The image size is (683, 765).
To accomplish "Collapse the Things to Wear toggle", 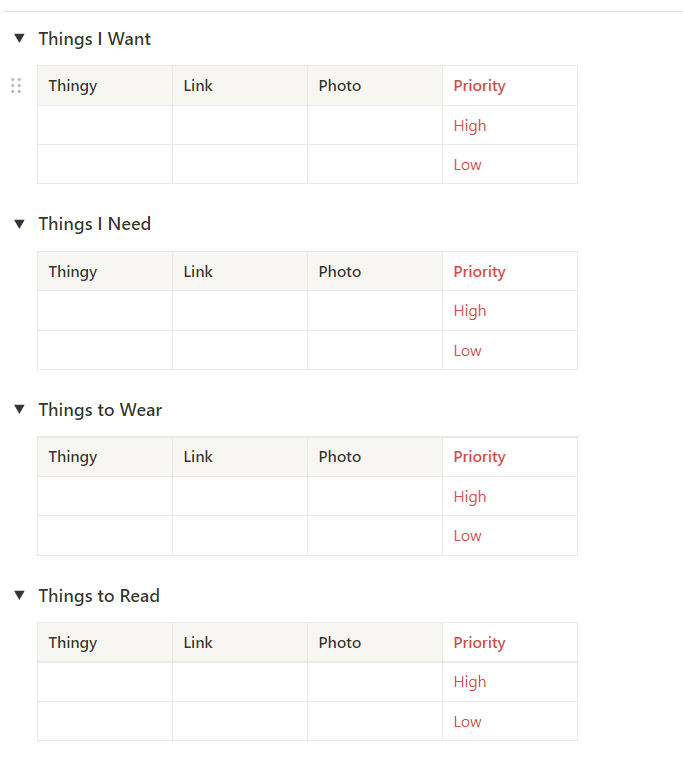I will pyautogui.click(x=19, y=410).
